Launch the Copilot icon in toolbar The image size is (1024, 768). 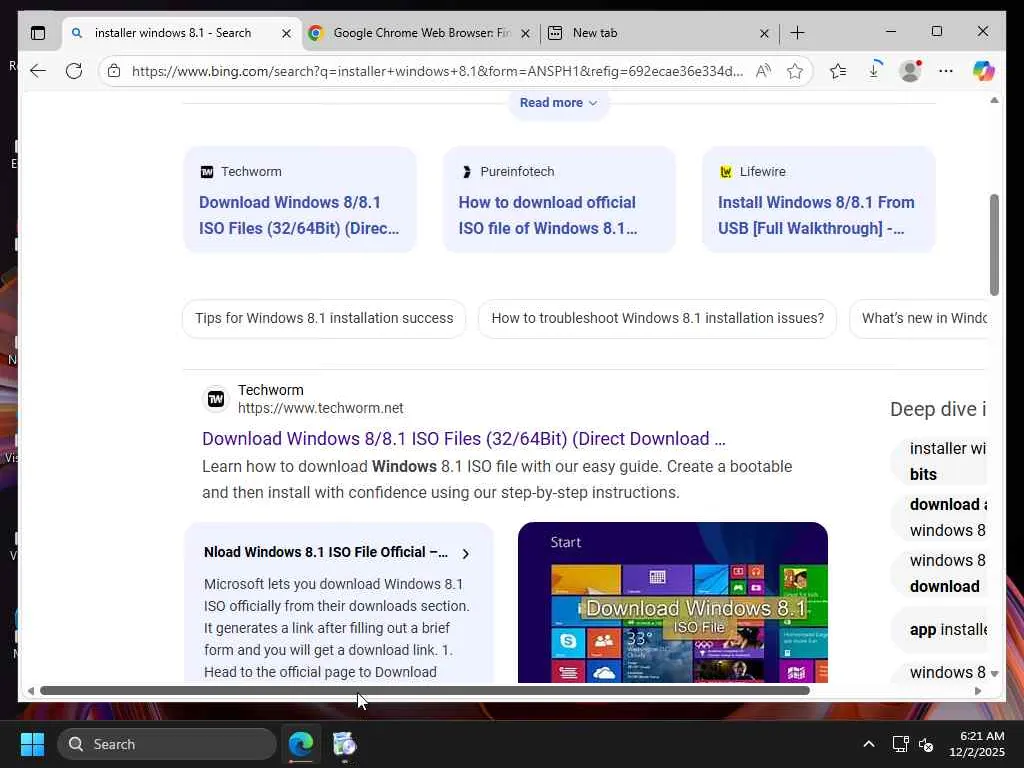tap(983, 71)
